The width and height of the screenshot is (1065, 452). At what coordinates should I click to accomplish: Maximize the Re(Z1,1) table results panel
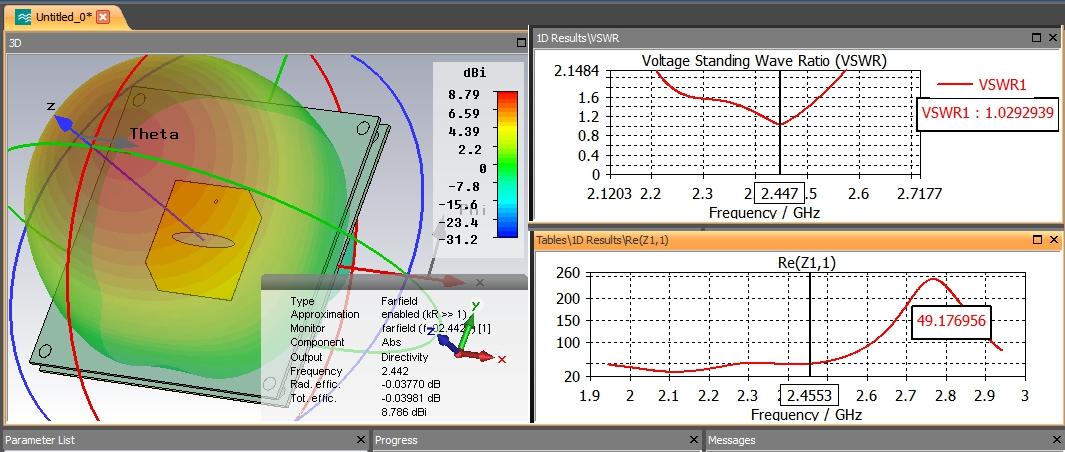tap(1037, 240)
